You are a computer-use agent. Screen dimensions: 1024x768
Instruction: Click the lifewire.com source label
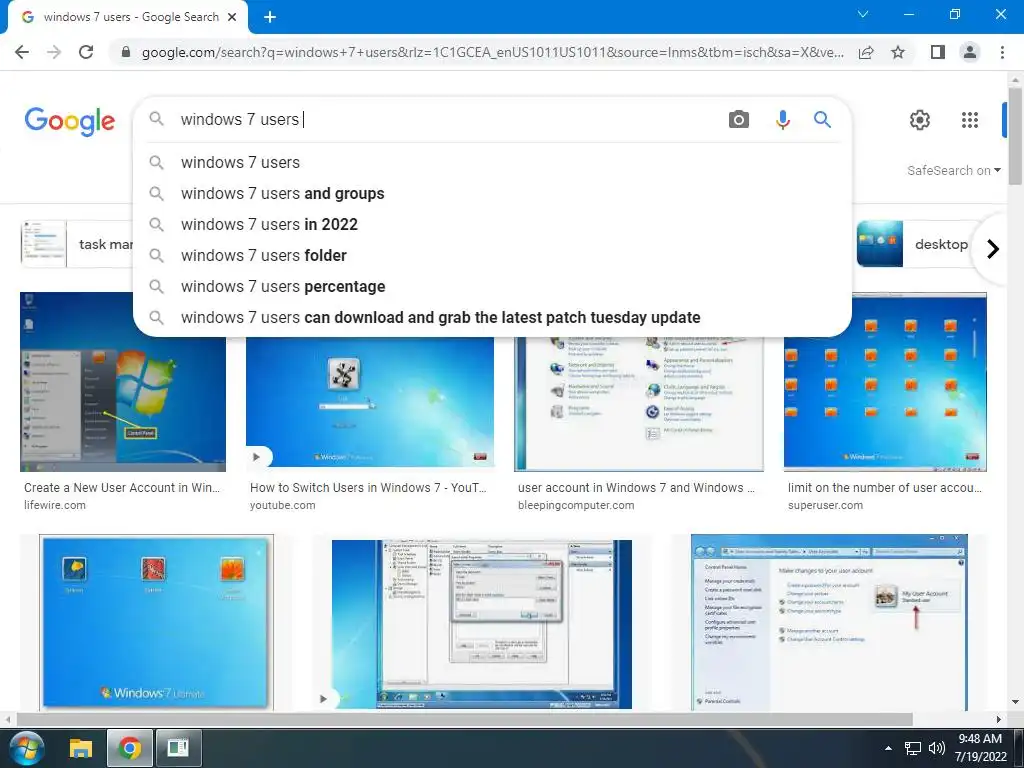click(55, 505)
